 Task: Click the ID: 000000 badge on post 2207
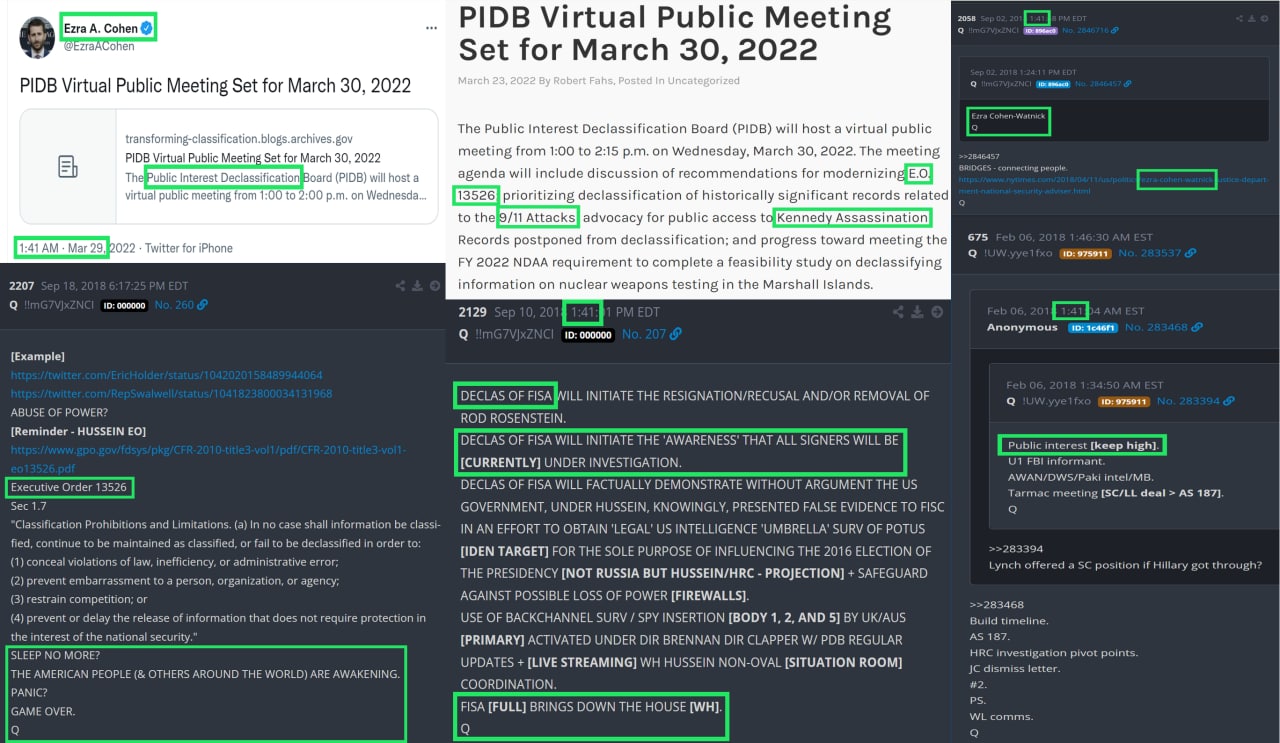tap(125, 305)
